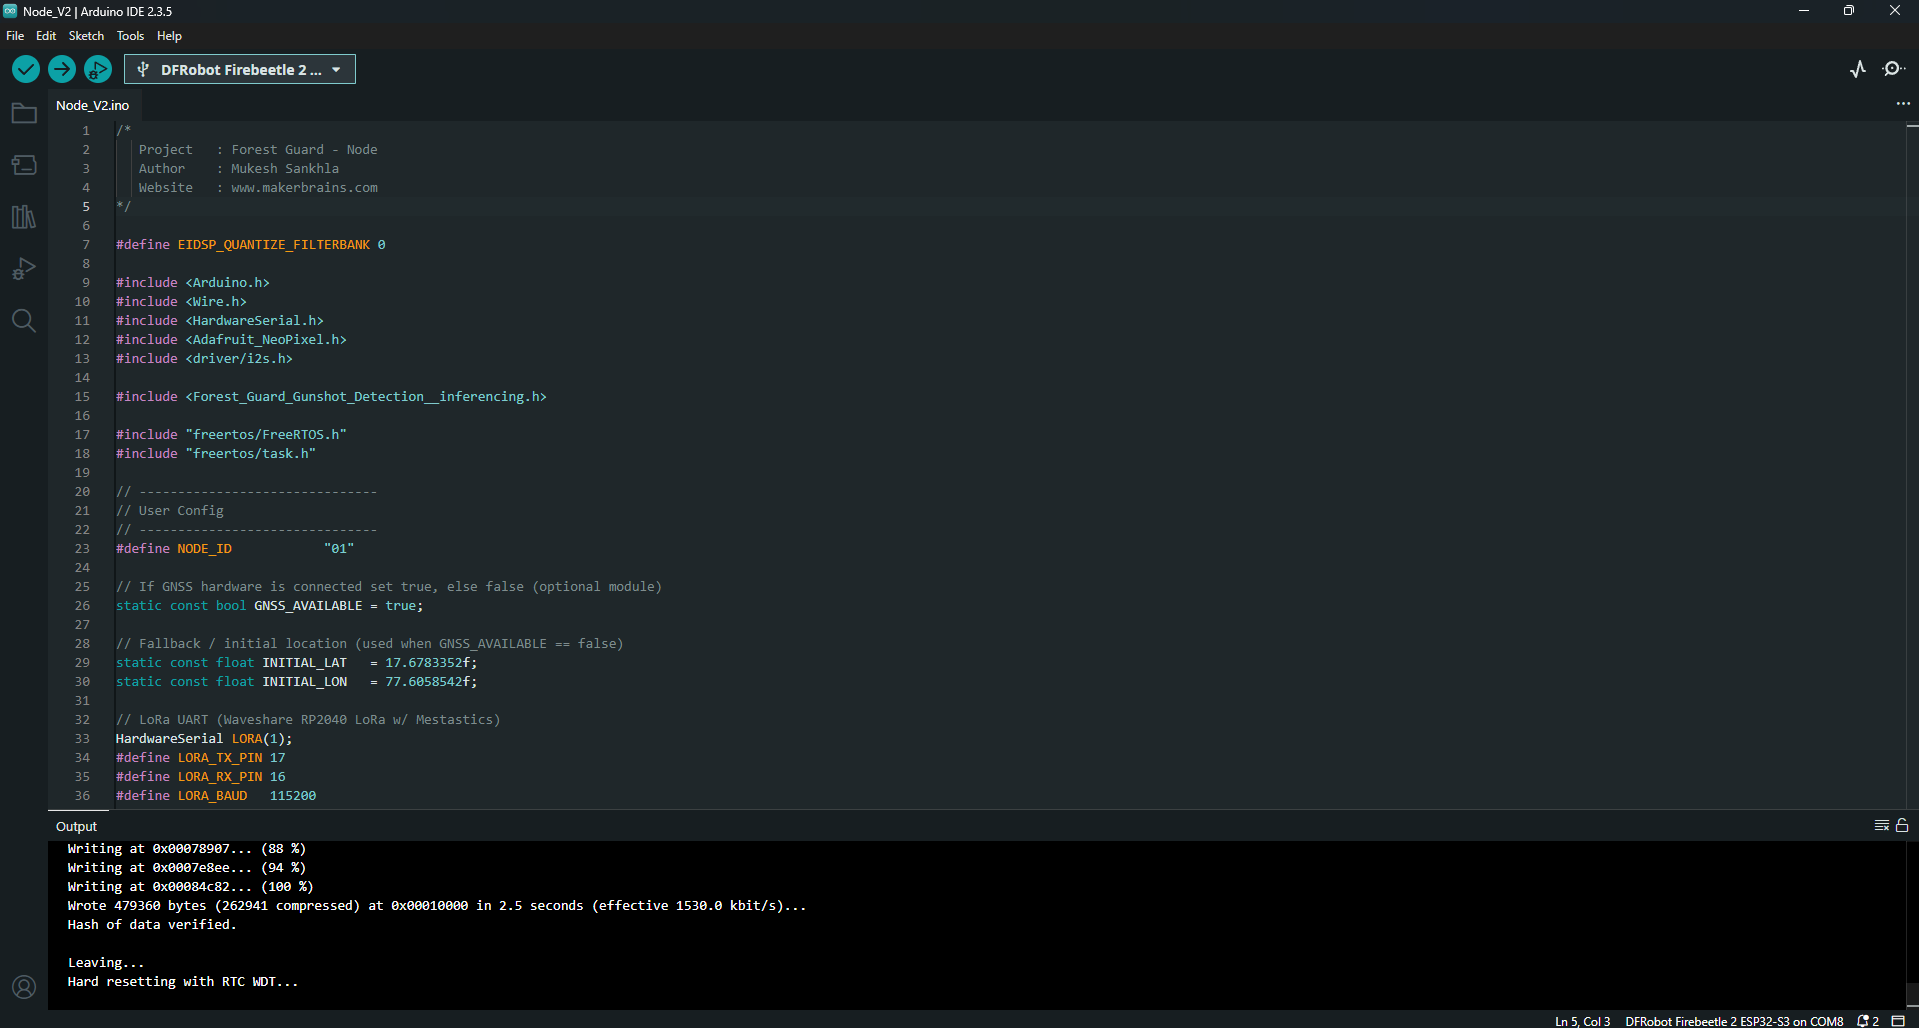Open the Sketchbook folder panel
Viewport: 1919px width, 1028px height.
pos(24,113)
